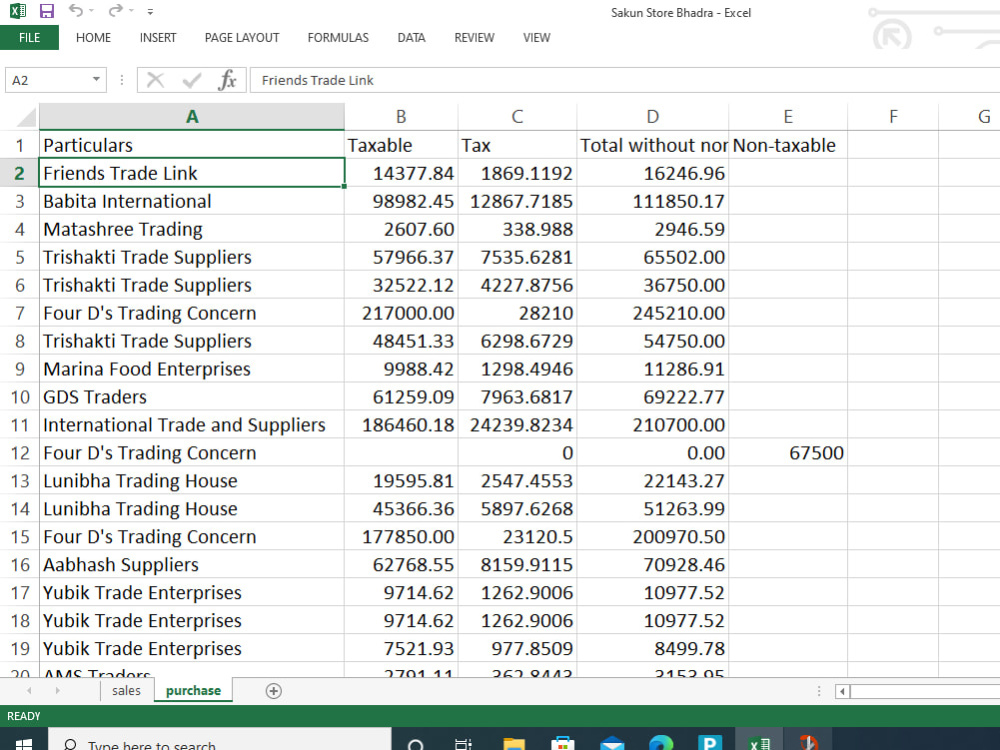Select International Trade and Suppliers cell
The height and width of the screenshot is (750, 1000).
tap(192, 425)
